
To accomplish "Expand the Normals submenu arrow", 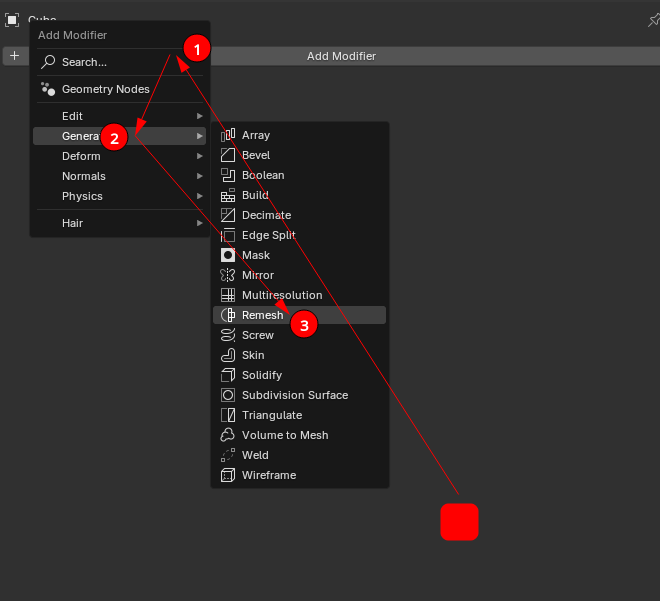I will point(200,176).
